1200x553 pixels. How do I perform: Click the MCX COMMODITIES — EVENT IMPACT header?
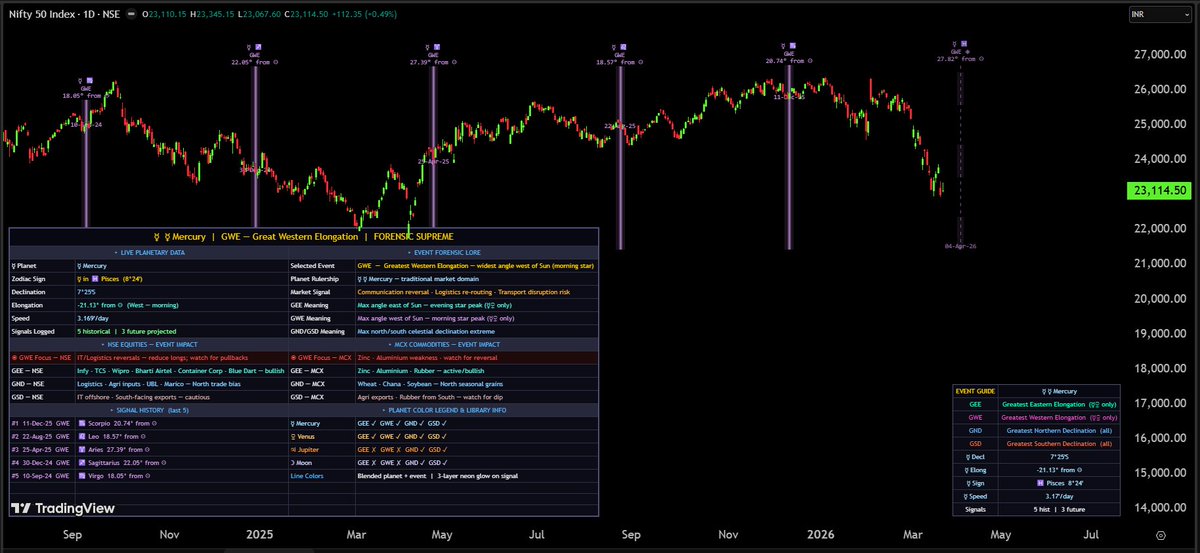[x=444, y=344]
